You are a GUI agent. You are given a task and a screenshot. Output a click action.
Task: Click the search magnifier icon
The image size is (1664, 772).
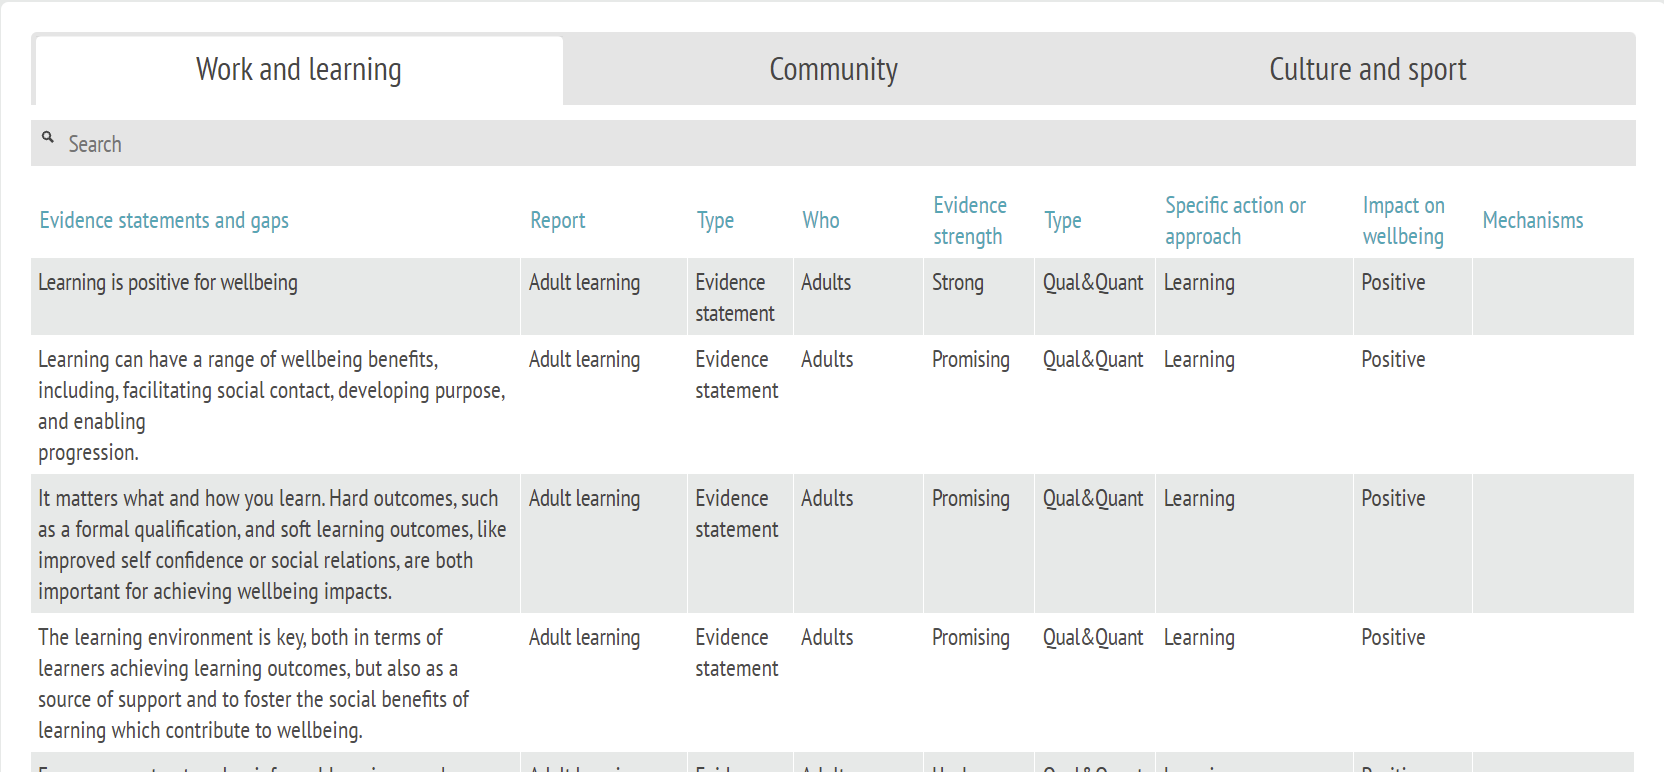pos(48,138)
